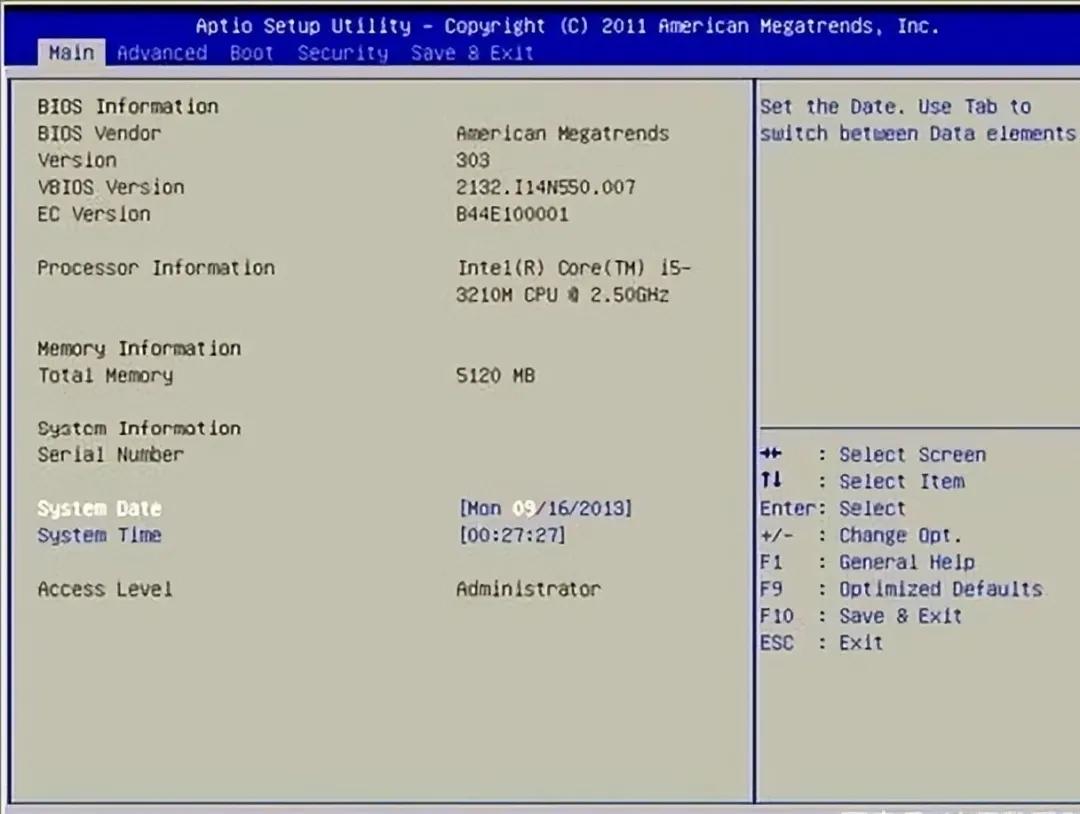Go to the Boot tab
1080x814 pixels.
[x=251, y=53]
